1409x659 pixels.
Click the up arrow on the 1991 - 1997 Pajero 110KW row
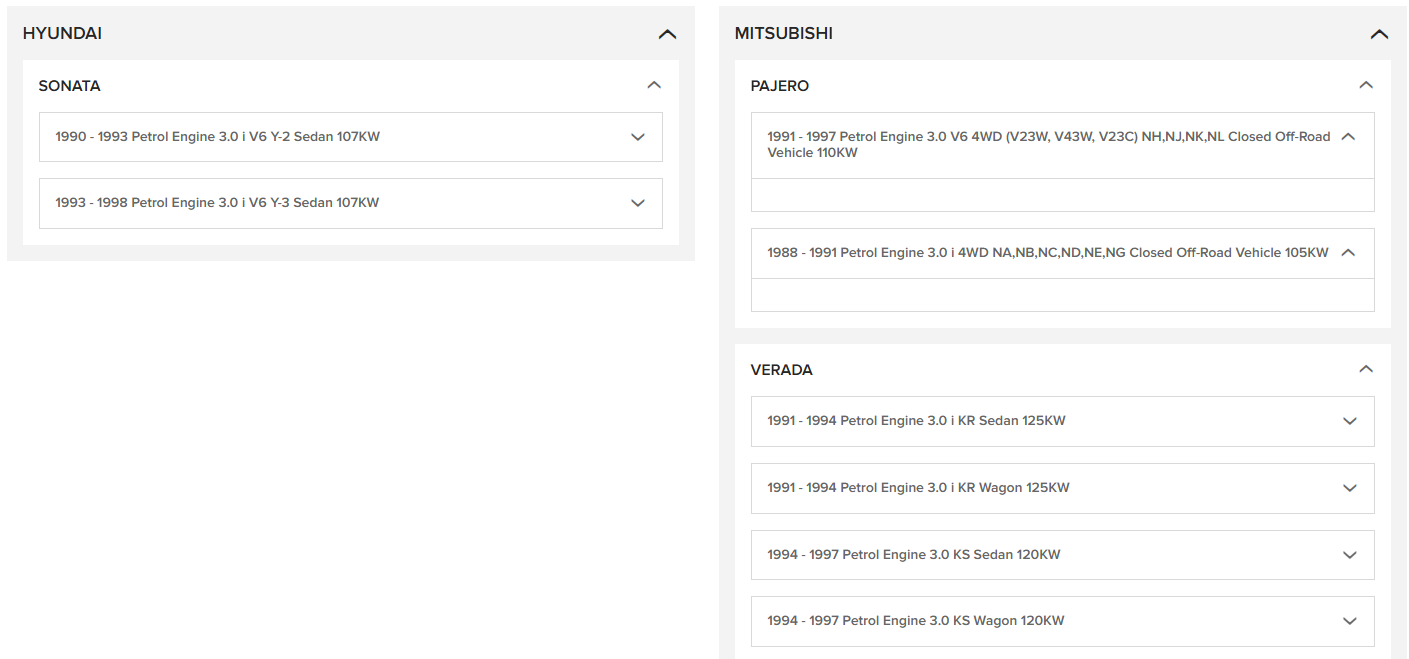coord(1348,137)
